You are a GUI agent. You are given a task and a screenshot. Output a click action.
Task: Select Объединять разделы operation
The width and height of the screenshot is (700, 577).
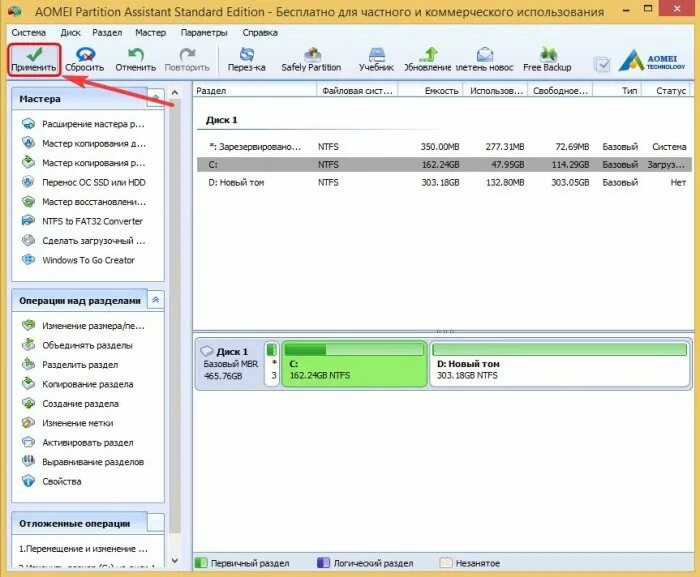click(x=77, y=345)
